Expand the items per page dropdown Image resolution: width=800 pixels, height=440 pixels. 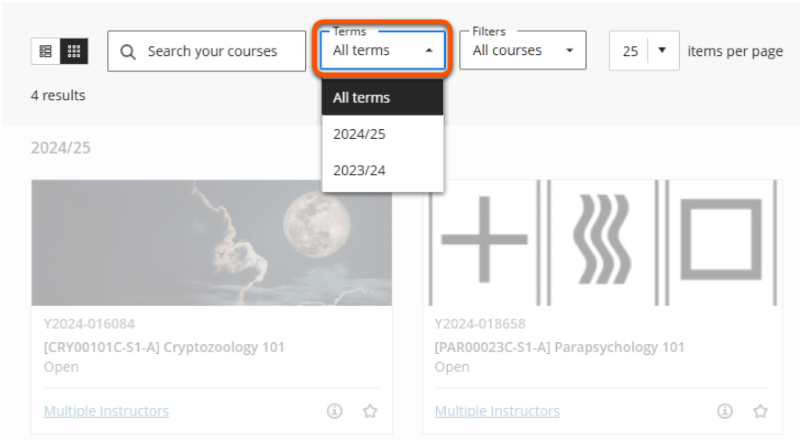[662, 51]
